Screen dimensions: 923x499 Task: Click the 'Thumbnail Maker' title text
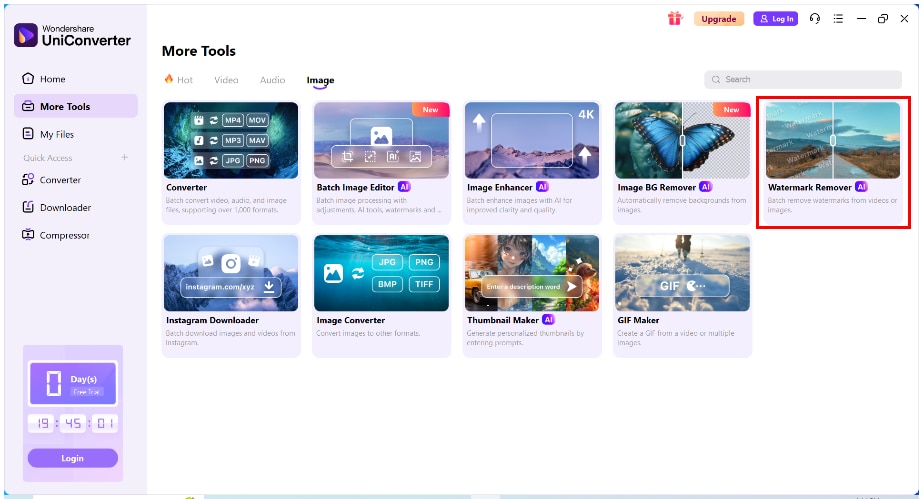click(x=503, y=320)
